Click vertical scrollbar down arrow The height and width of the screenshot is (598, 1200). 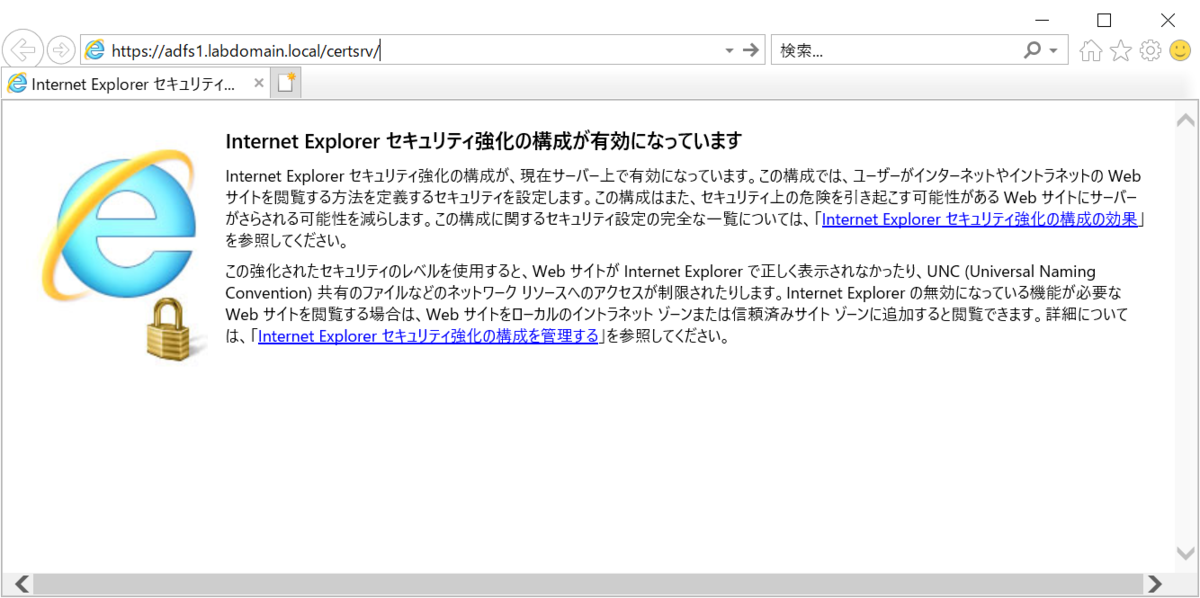coord(1186,553)
